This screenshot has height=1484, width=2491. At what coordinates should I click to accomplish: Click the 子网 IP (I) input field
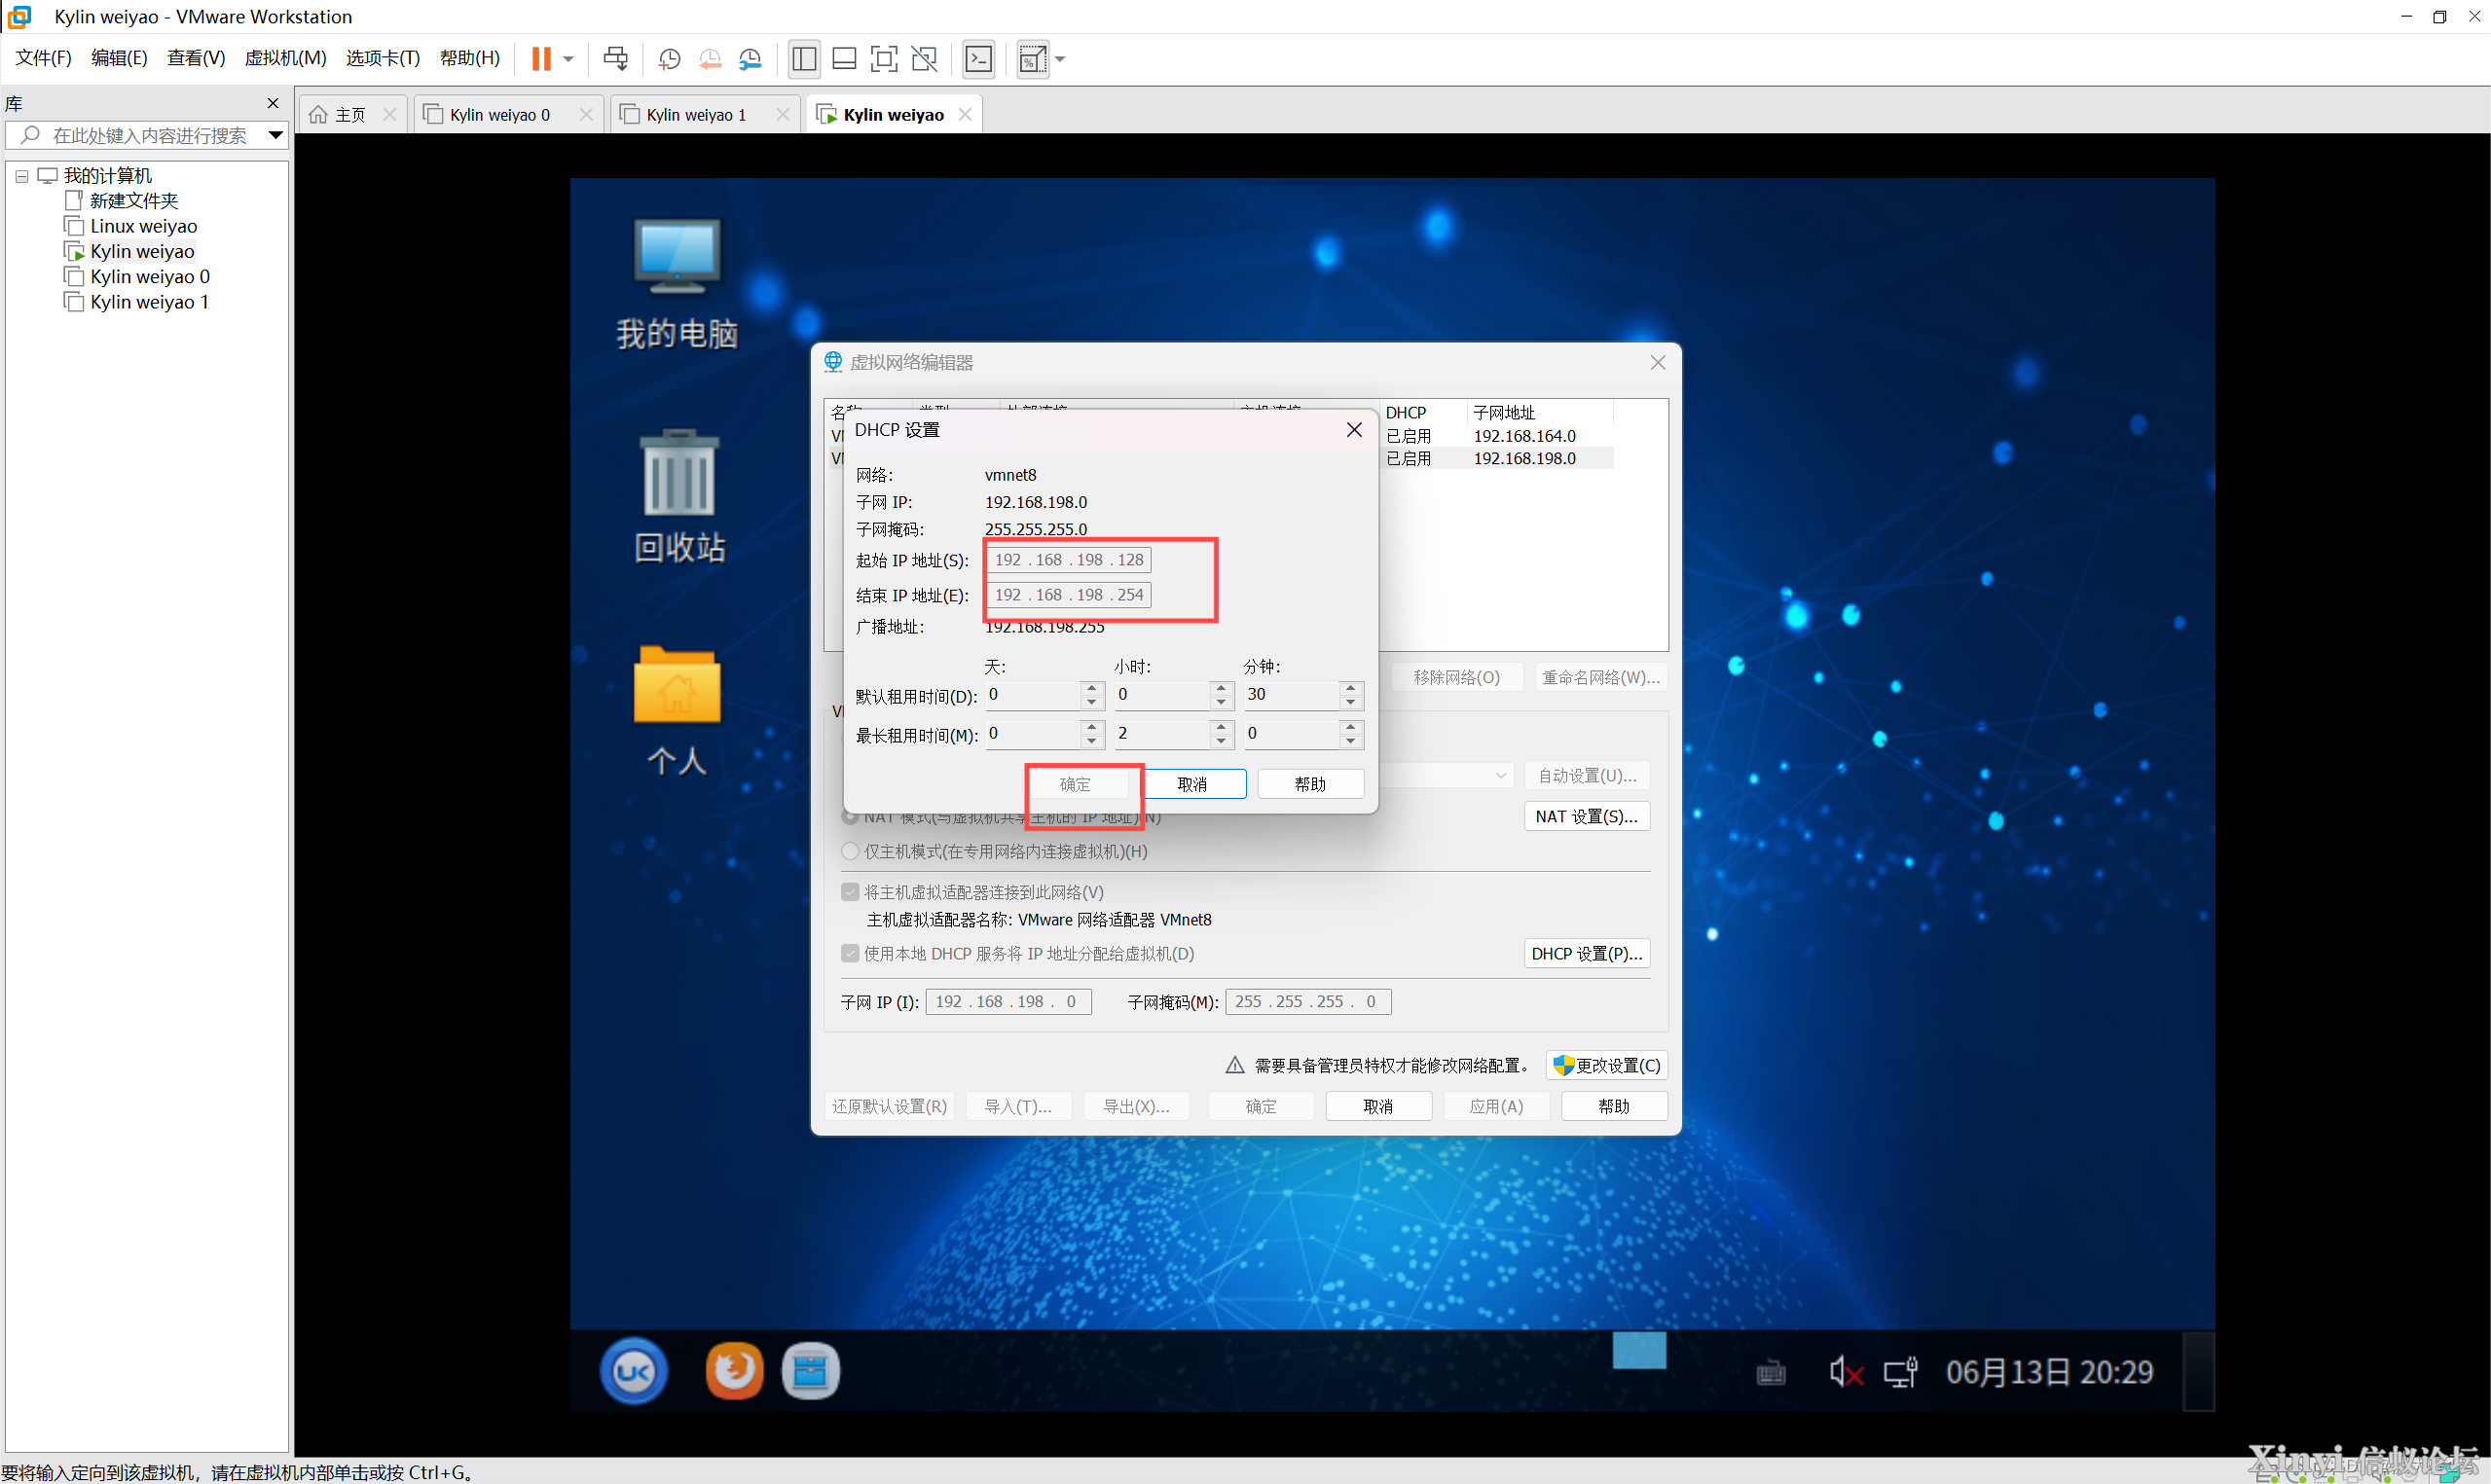pos(1008,1001)
